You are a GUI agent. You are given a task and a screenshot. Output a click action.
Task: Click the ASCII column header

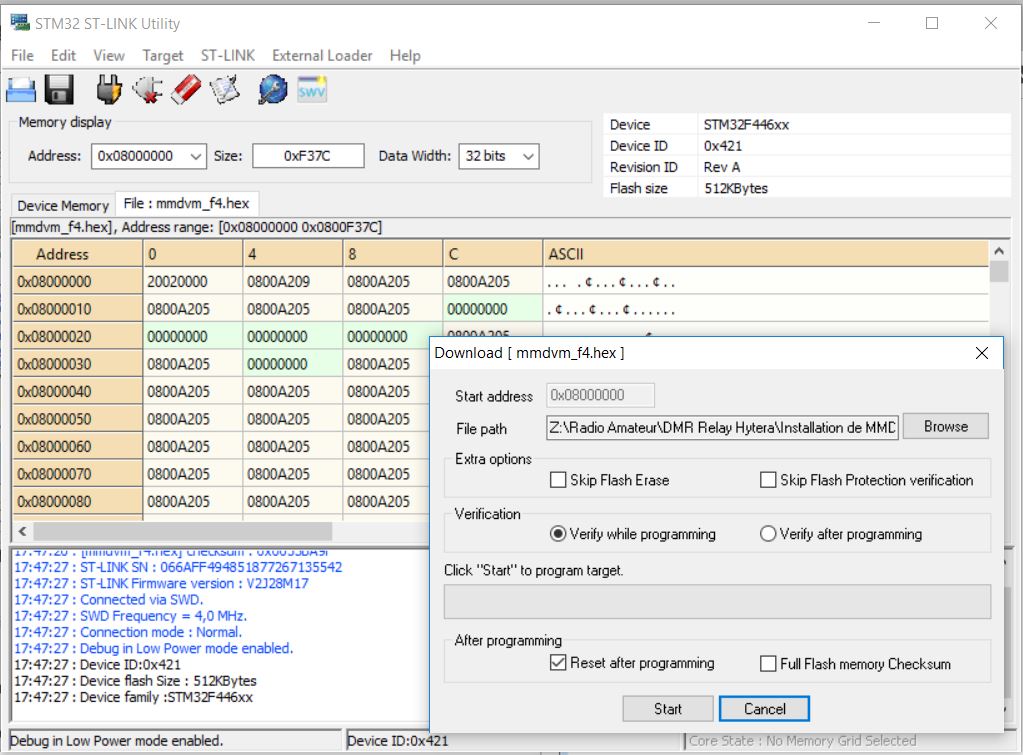[x=765, y=254]
